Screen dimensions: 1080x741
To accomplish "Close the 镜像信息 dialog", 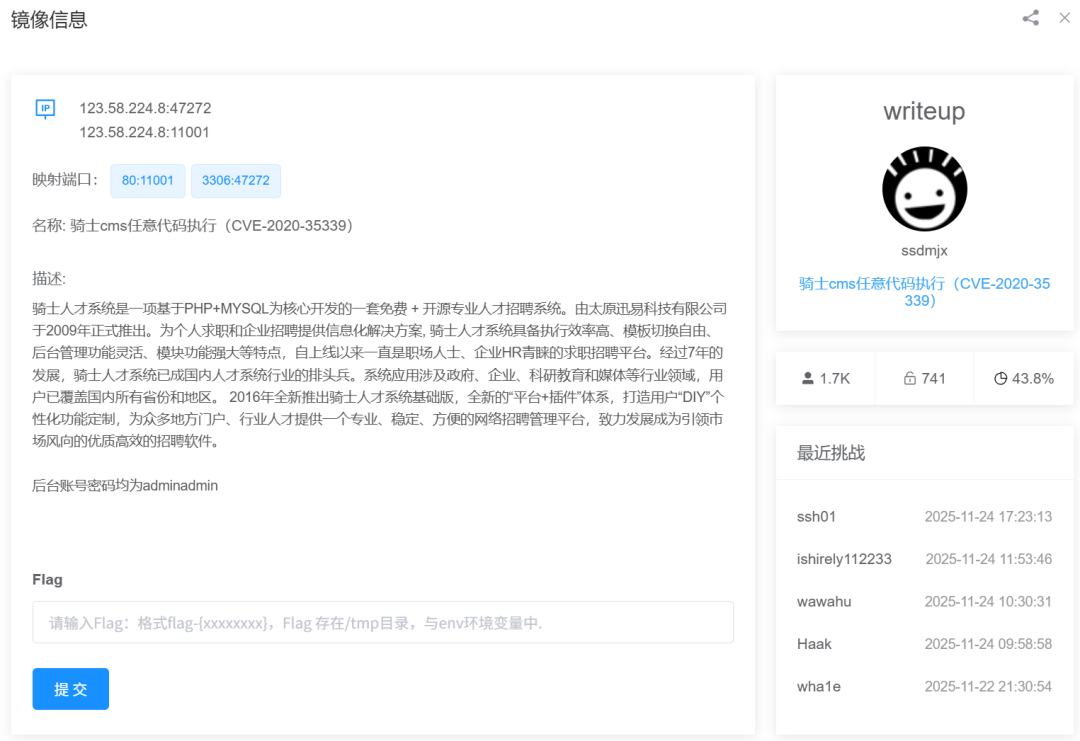I will pyautogui.click(x=1064, y=18).
